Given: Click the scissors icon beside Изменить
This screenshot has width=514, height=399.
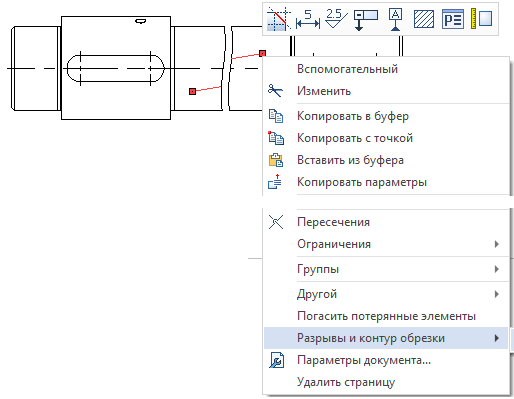Looking at the screenshot, I should click(275, 91).
